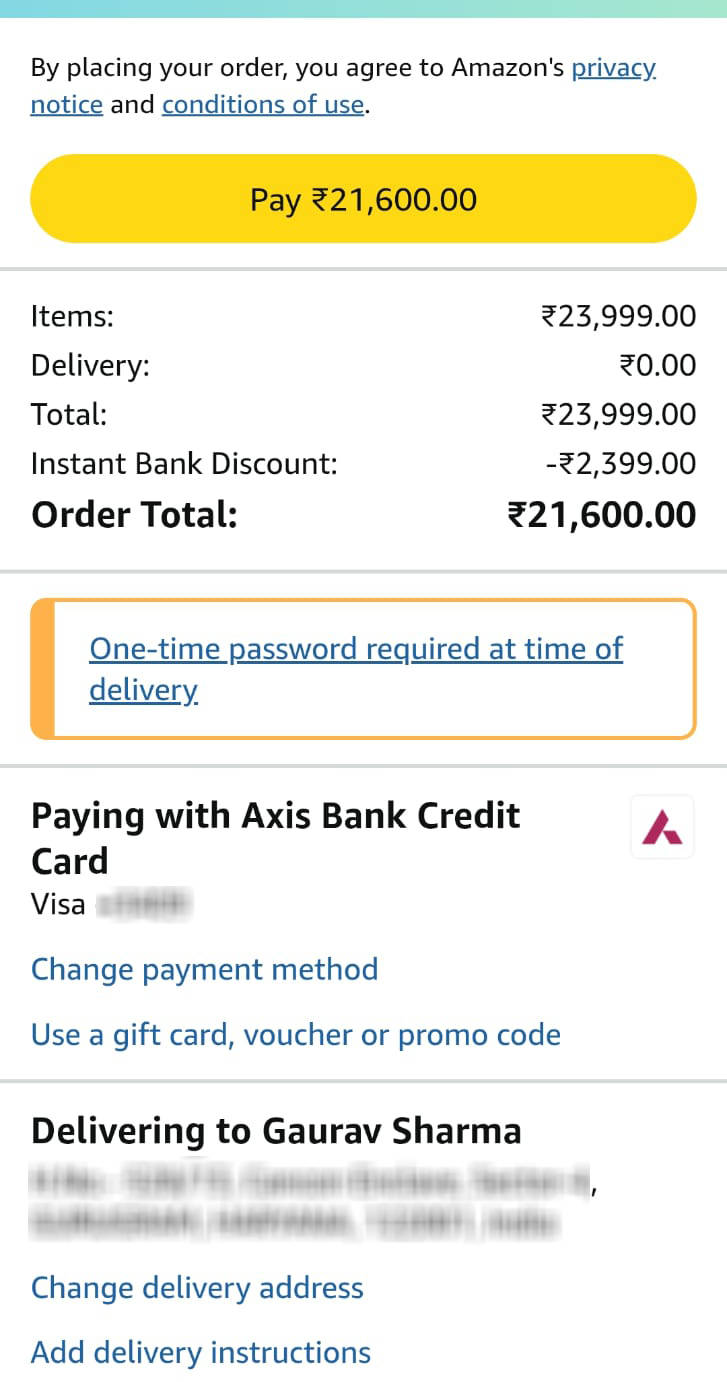Click the Instant Bank Discount label
Image resolution: width=727 pixels, height=1382 pixels.
[x=184, y=464]
